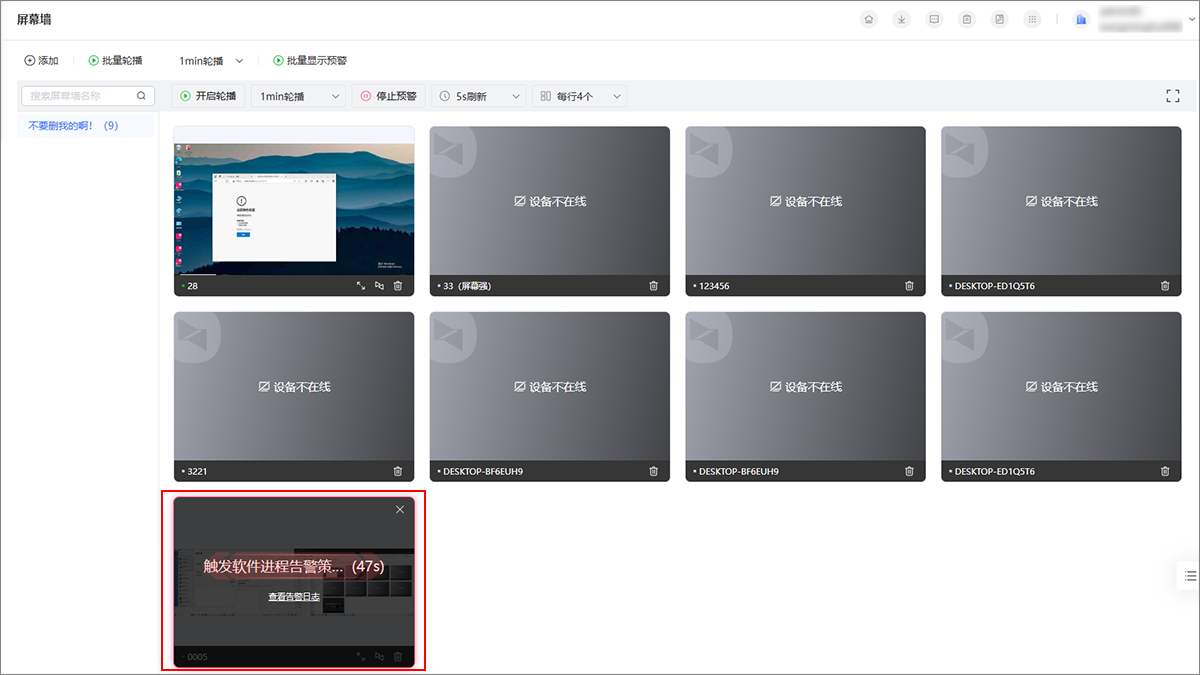Click the home icon in the header
This screenshot has width=1200, height=675.
[870, 19]
